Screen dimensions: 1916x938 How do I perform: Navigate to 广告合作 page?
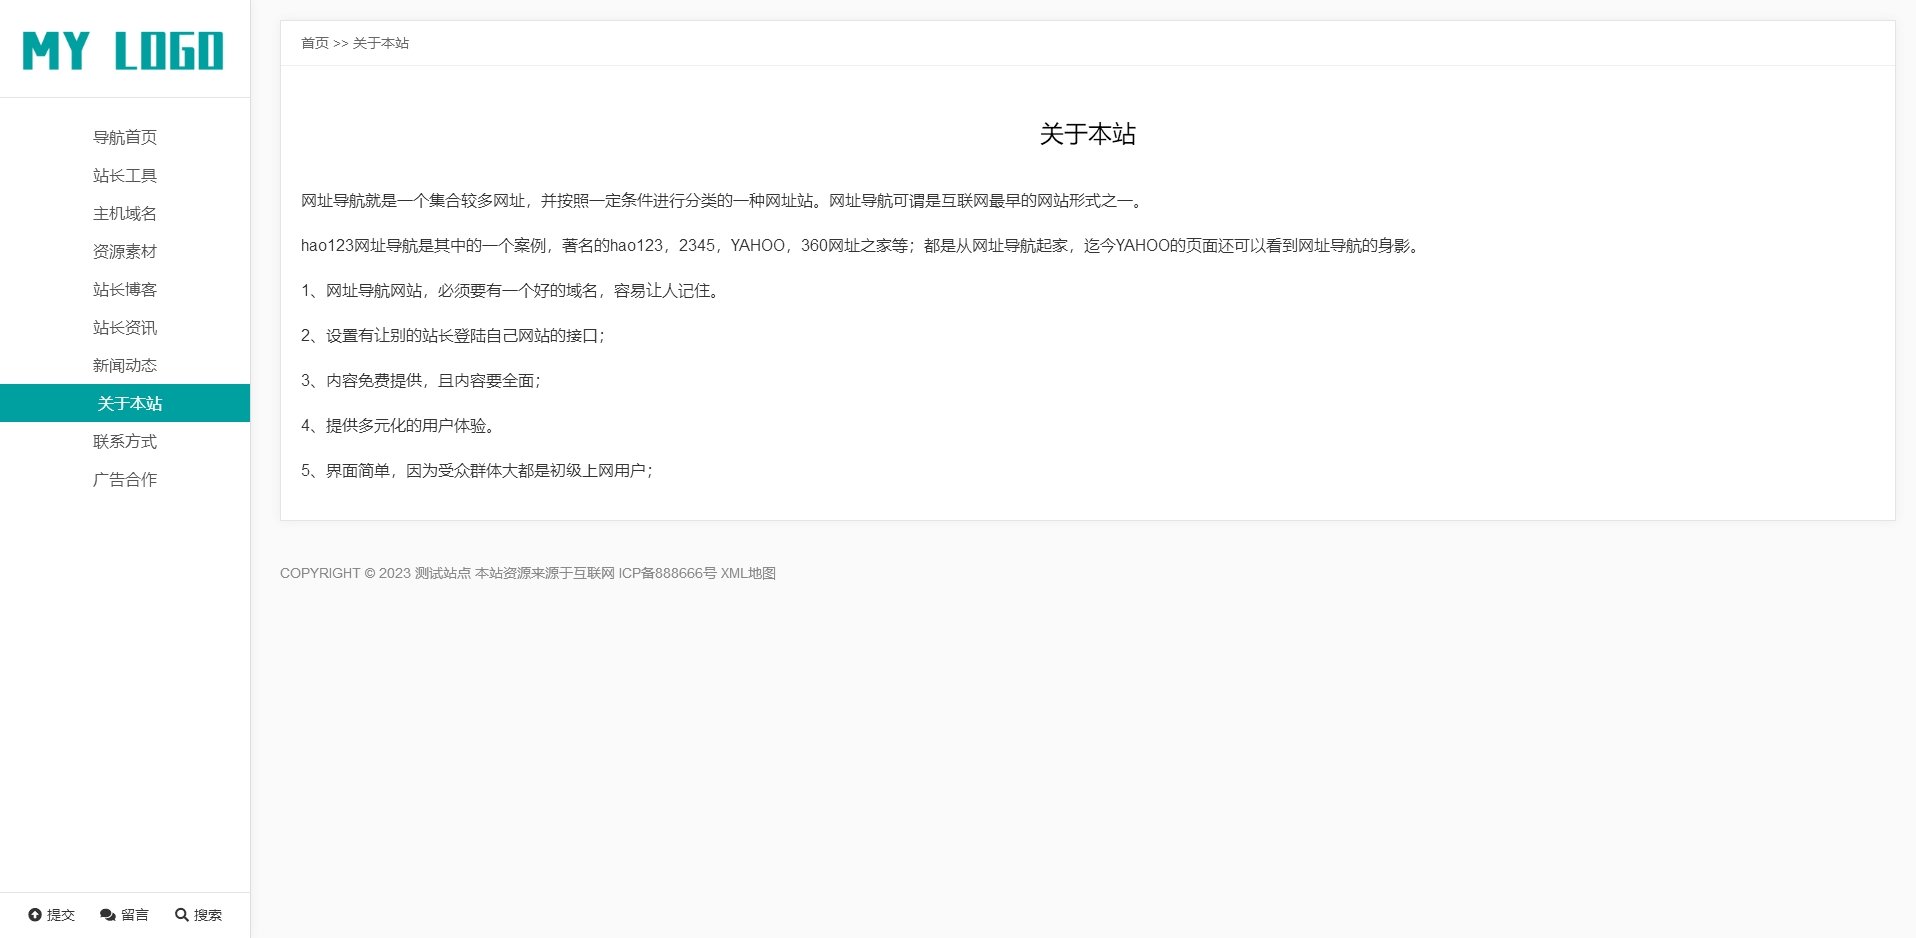[x=124, y=479]
